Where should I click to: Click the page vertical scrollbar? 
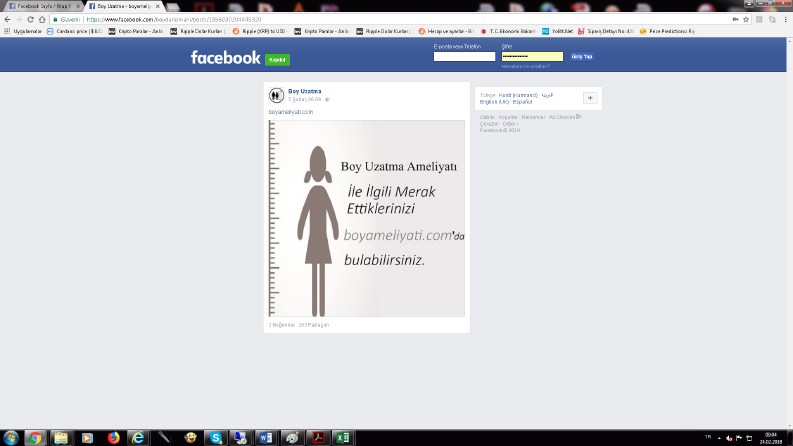pos(789,233)
